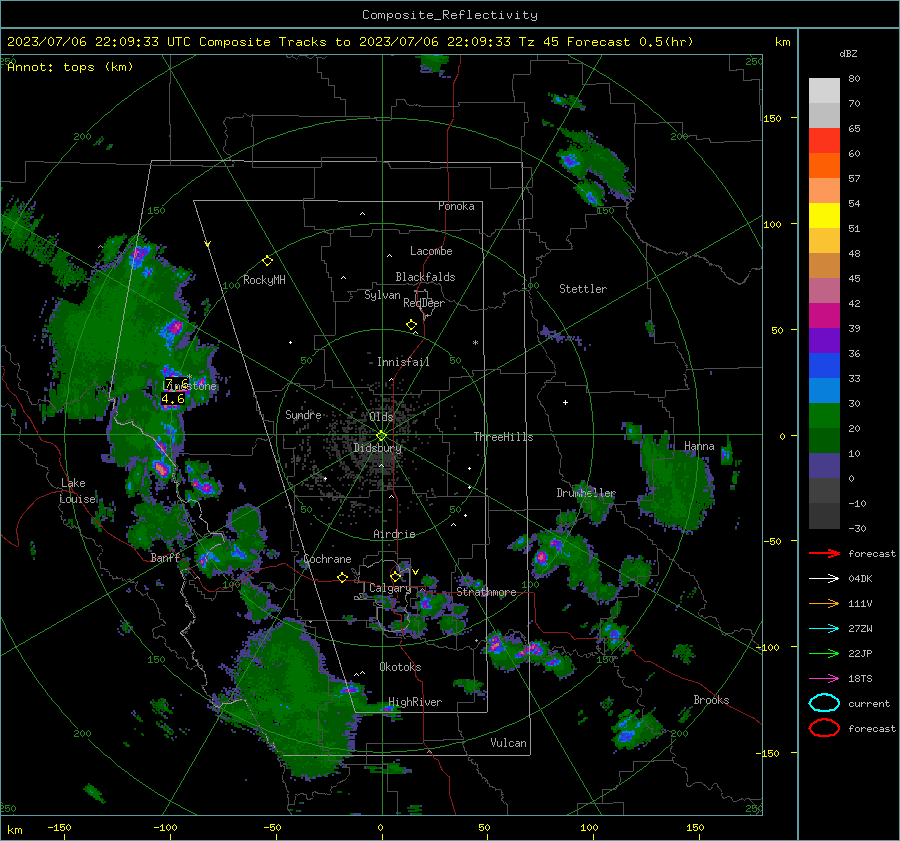This screenshot has width=900, height=841.
Task: Click the Lake Louise label
Action: [77, 491]
